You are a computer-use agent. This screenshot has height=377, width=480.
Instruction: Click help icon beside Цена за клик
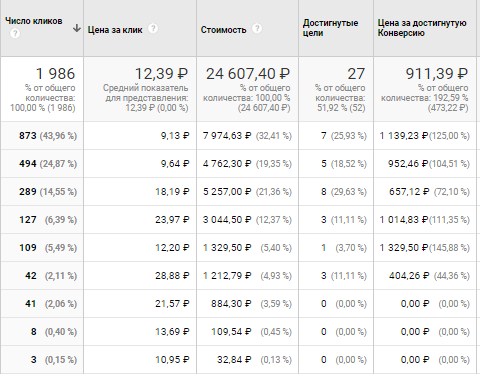point(153,28)
